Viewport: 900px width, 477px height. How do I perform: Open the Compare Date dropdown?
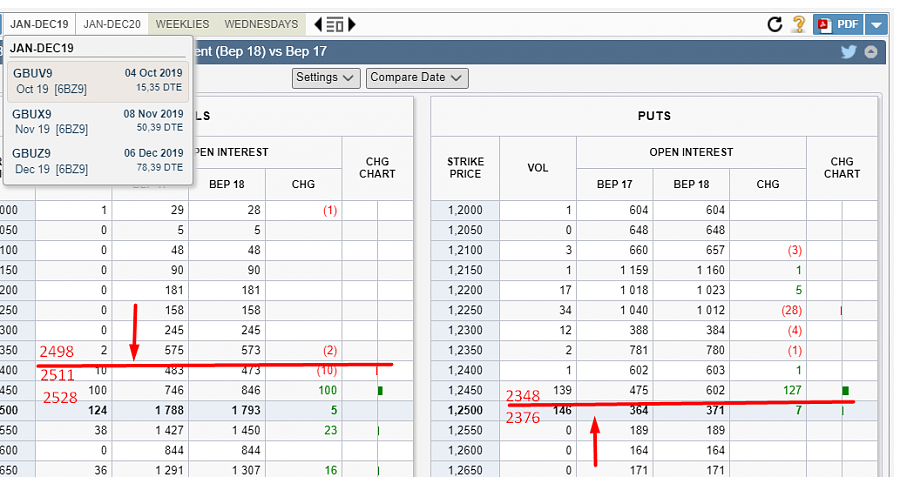click(417, 77)
